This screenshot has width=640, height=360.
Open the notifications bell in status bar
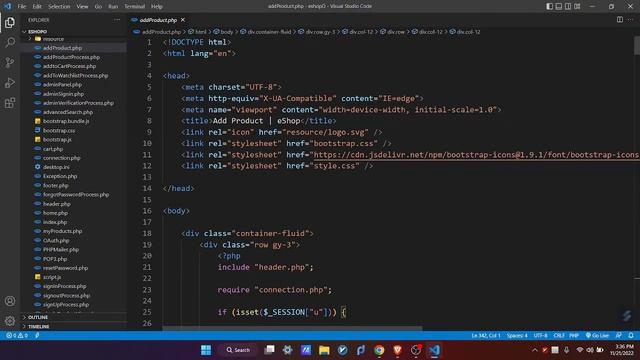pos(631,336)
